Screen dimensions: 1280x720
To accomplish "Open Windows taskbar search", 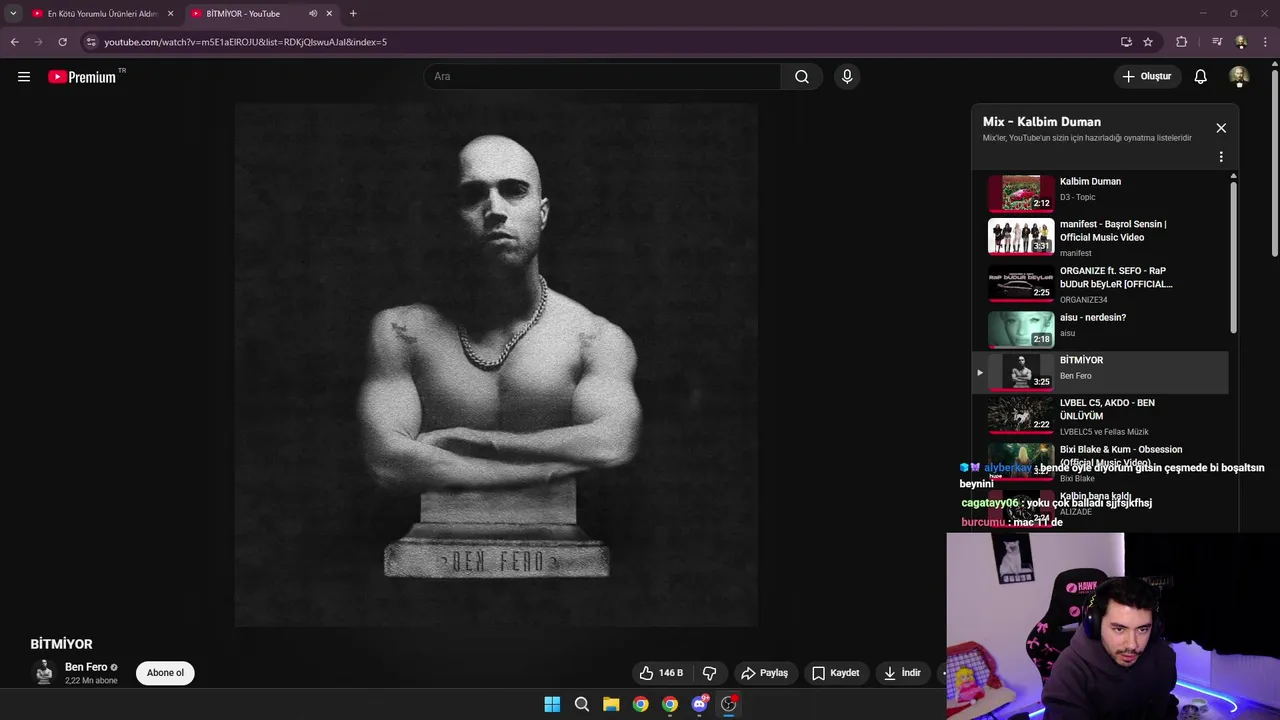I will pyautogui.click(x=582, y=704).
